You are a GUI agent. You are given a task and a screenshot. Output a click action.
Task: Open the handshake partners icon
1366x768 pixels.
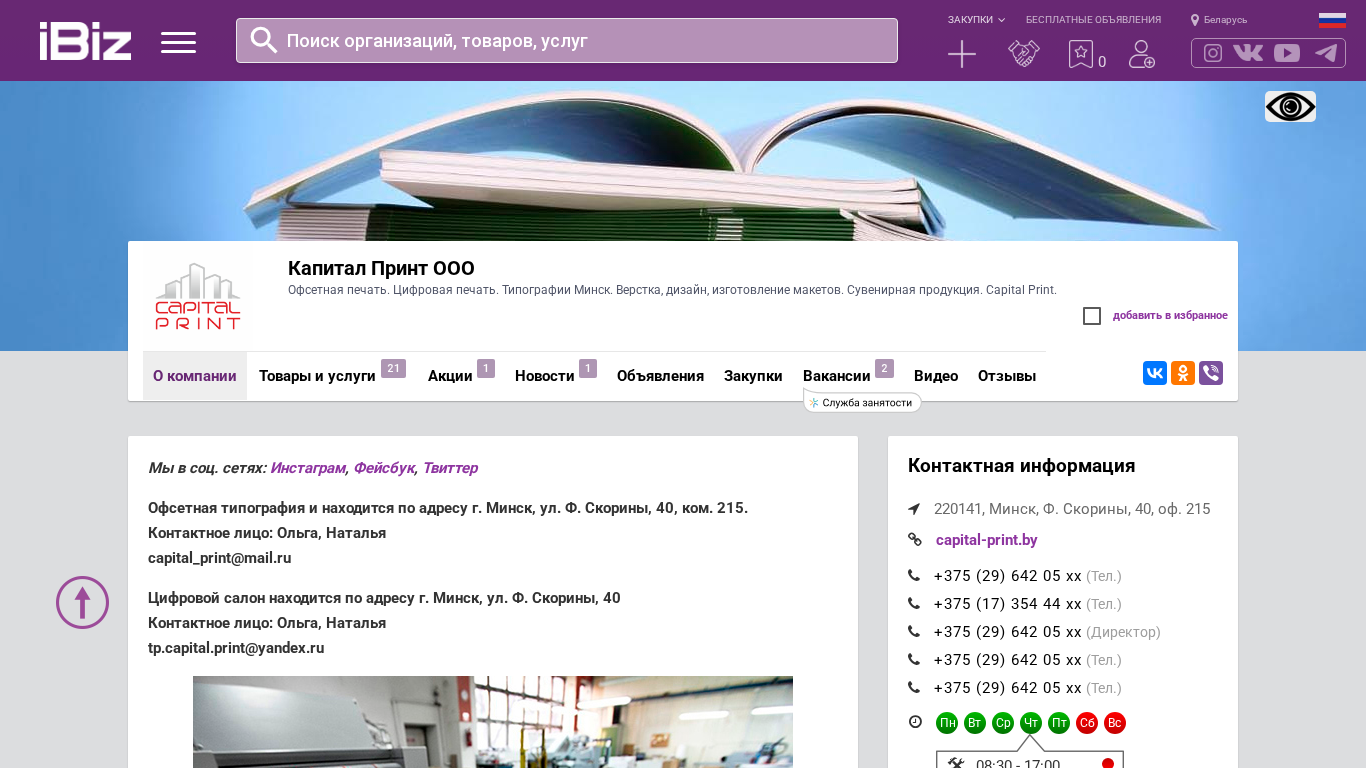[1023, 54]
